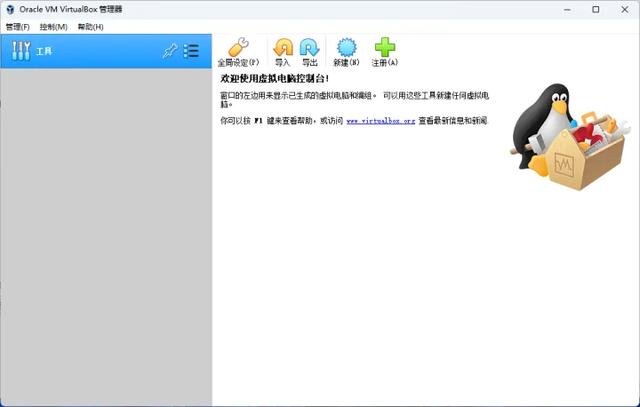The width and height of the screenshot is (640, 407).
Task: Click the pin icon in Tools row
Action: point(170,51)
